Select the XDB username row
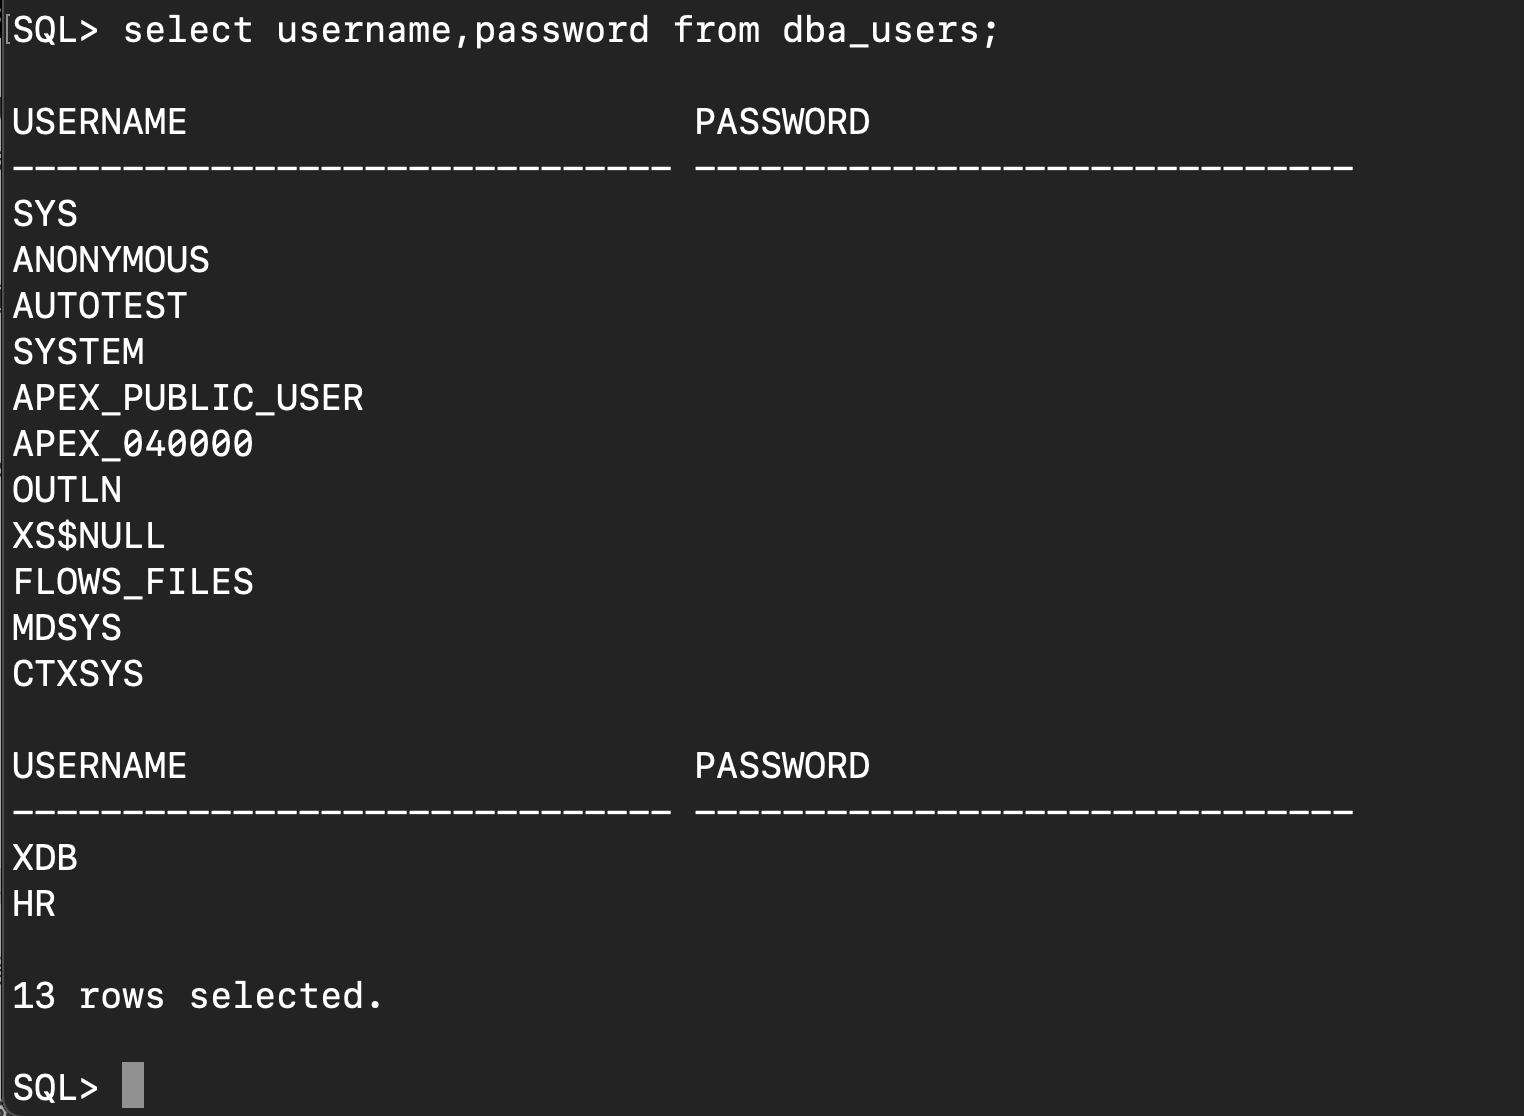1524x1116 pixels. click(45, 858)
